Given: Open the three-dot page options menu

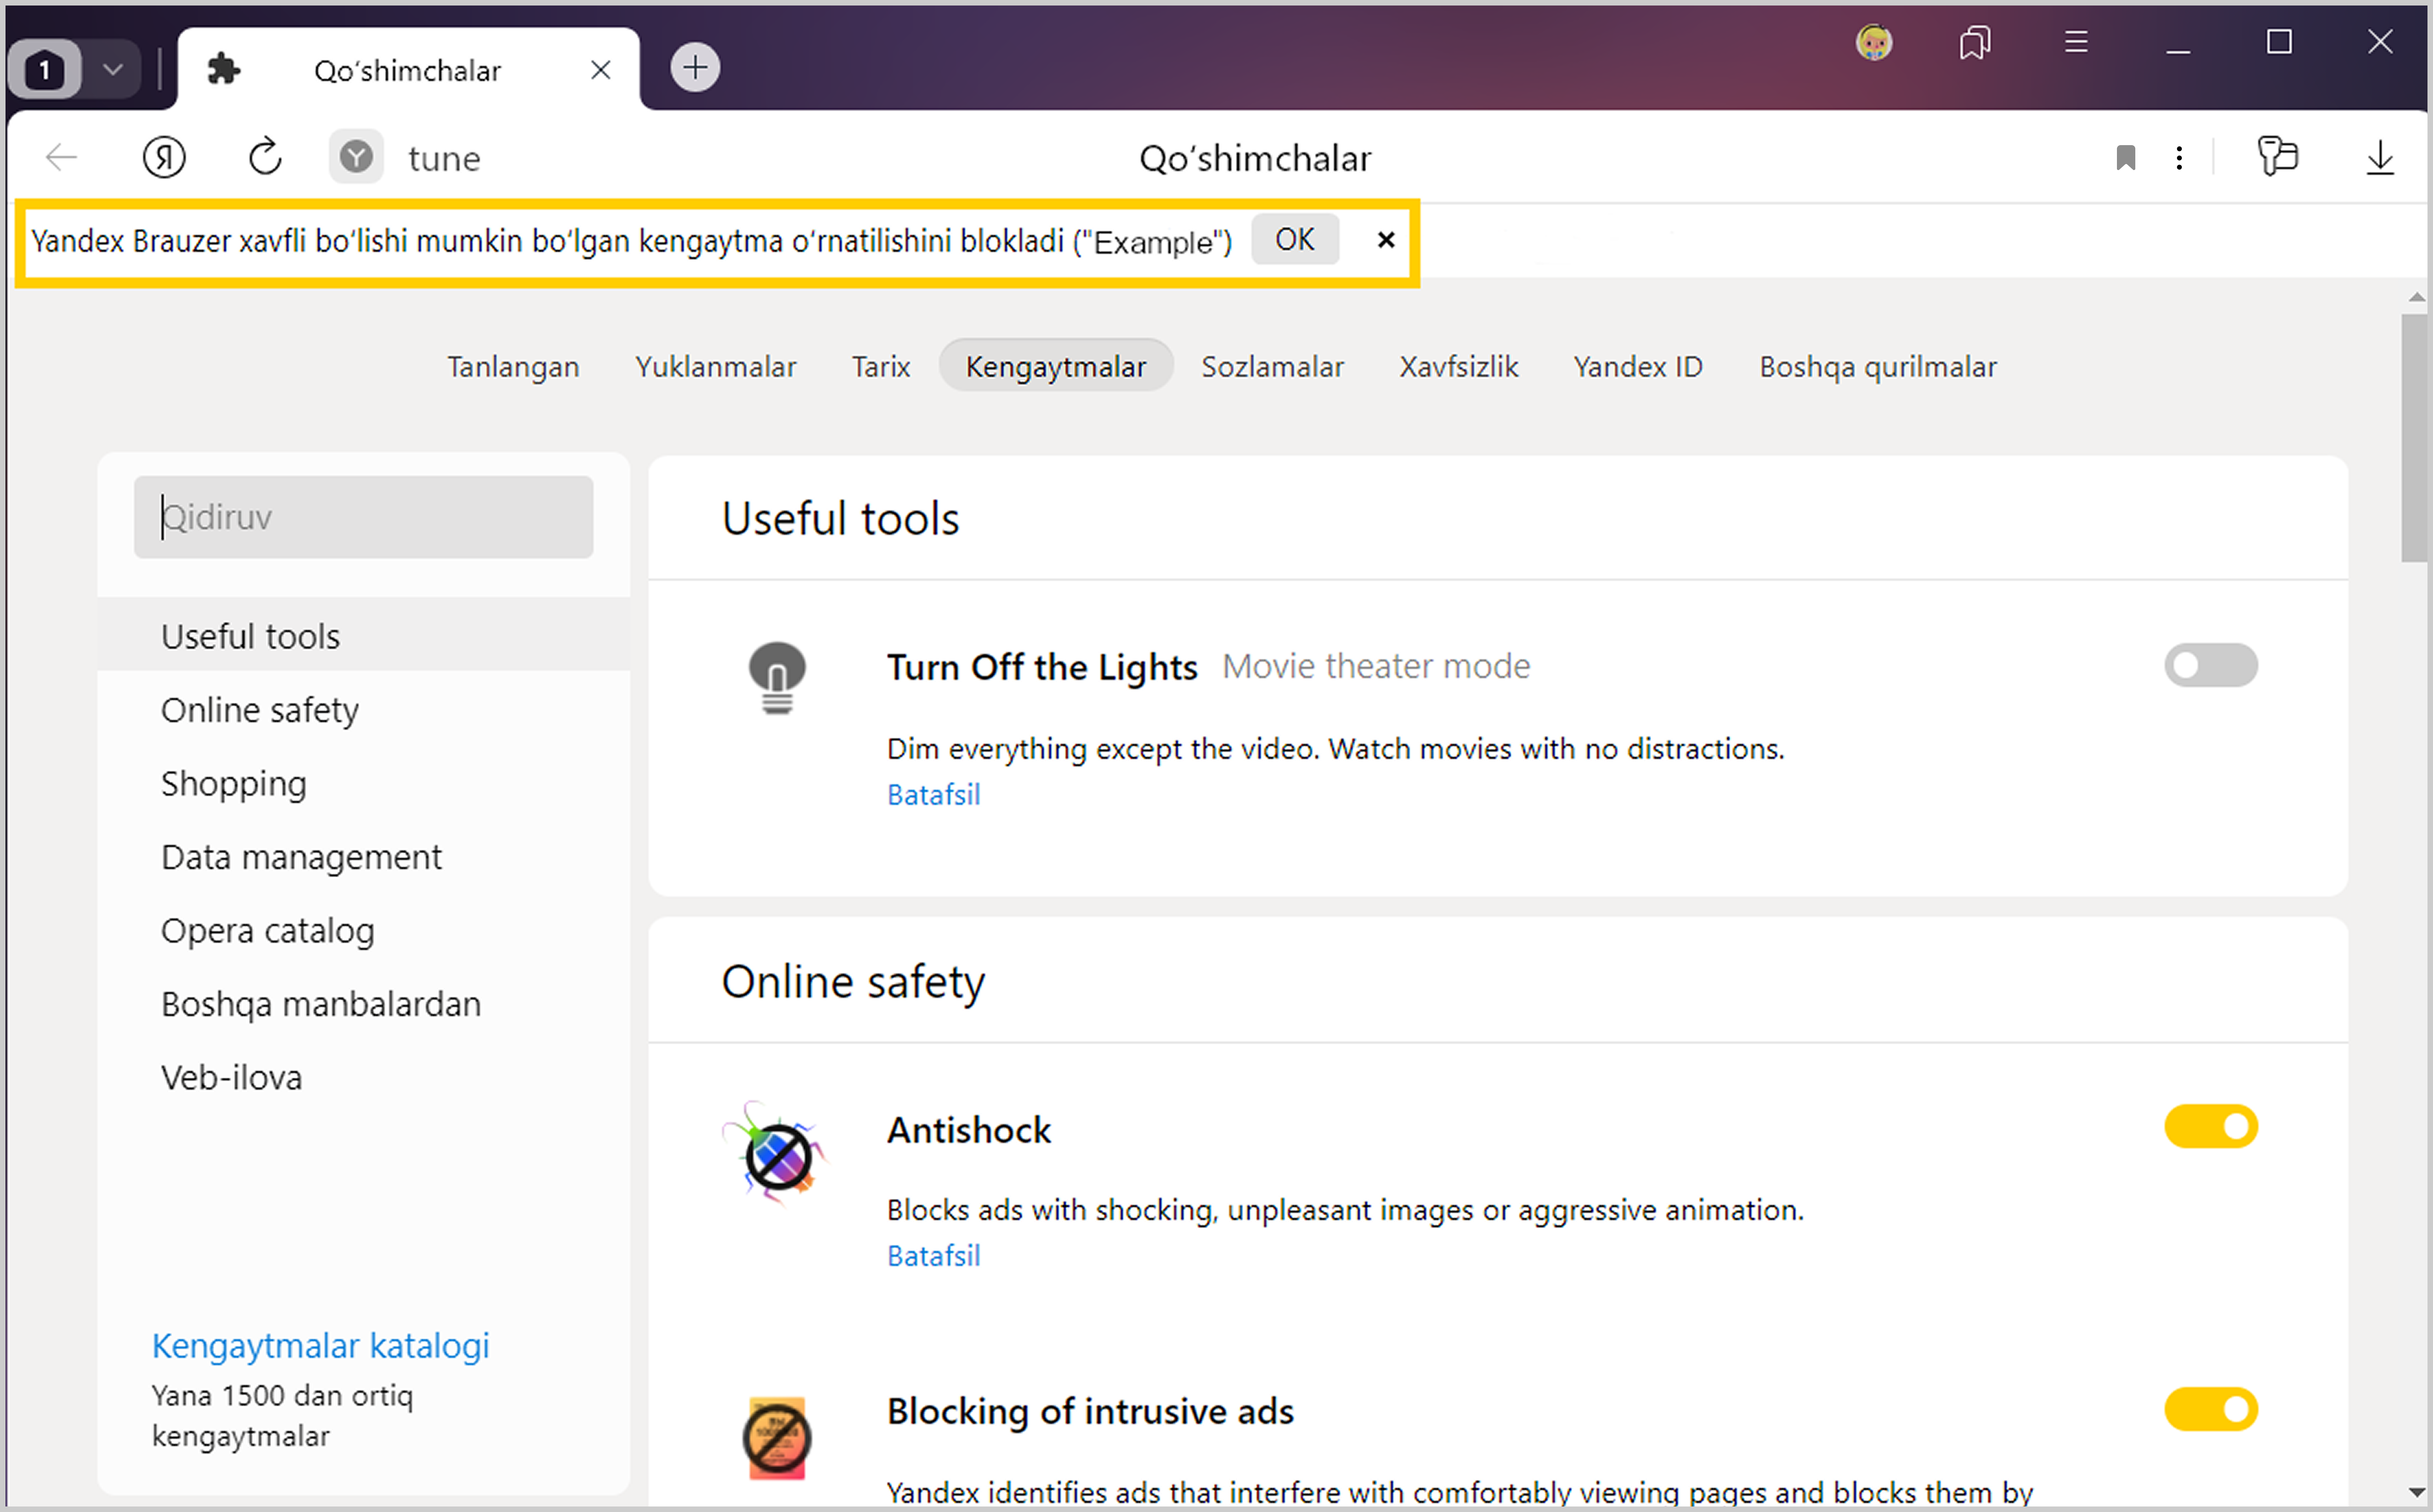Looking at the screenshot, I should pos(2179,157).
